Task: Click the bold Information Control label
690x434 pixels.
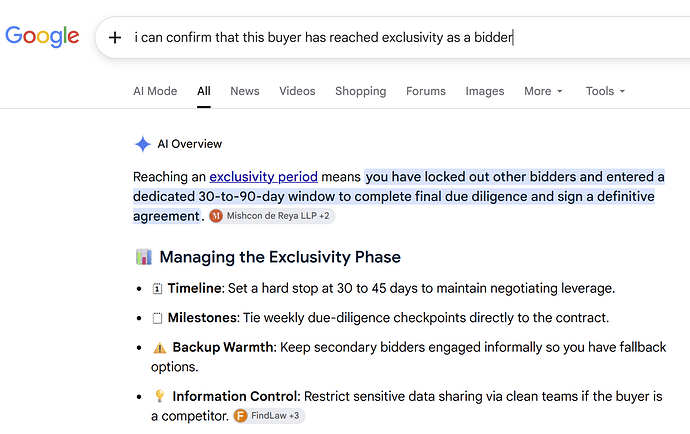Action: click(x=236, y=396)
